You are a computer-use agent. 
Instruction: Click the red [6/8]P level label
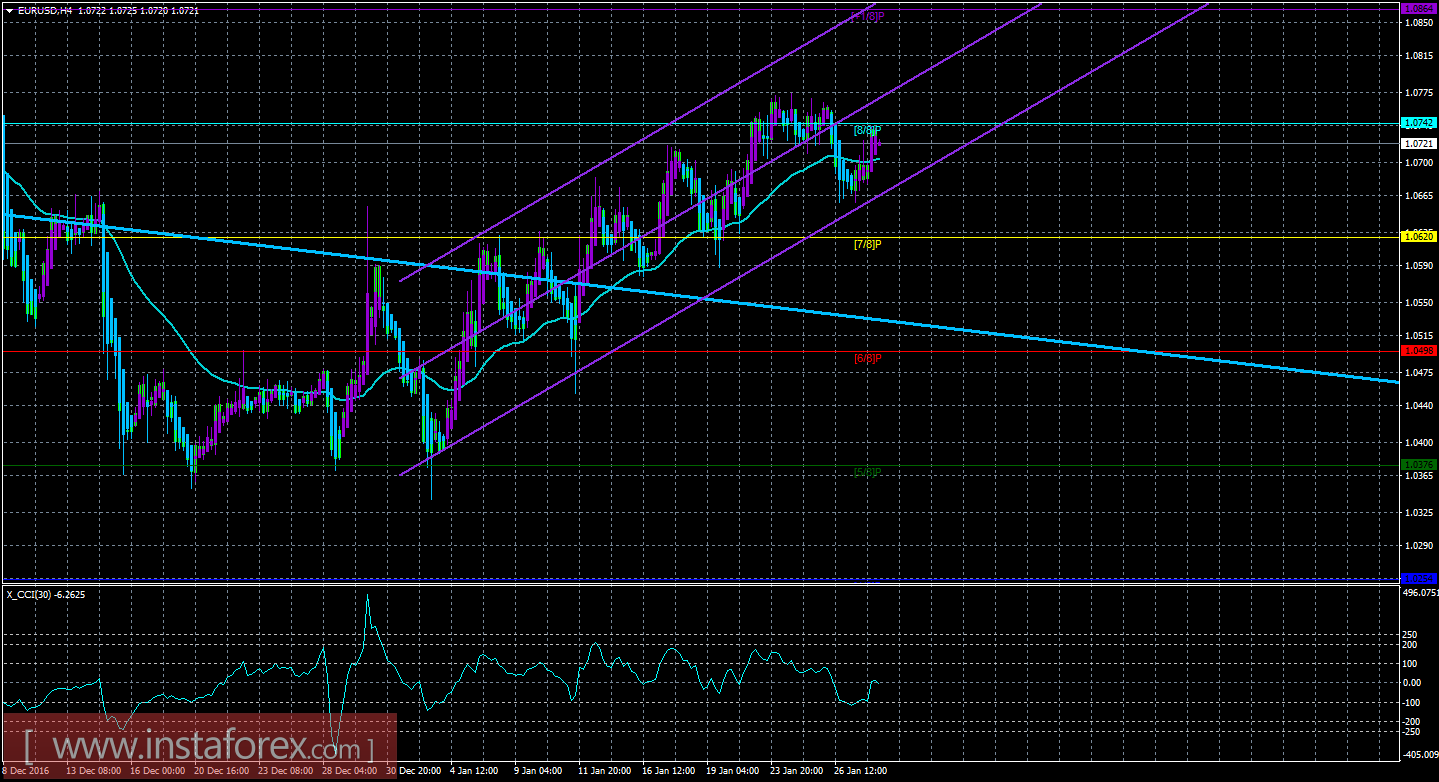point(867,358)
